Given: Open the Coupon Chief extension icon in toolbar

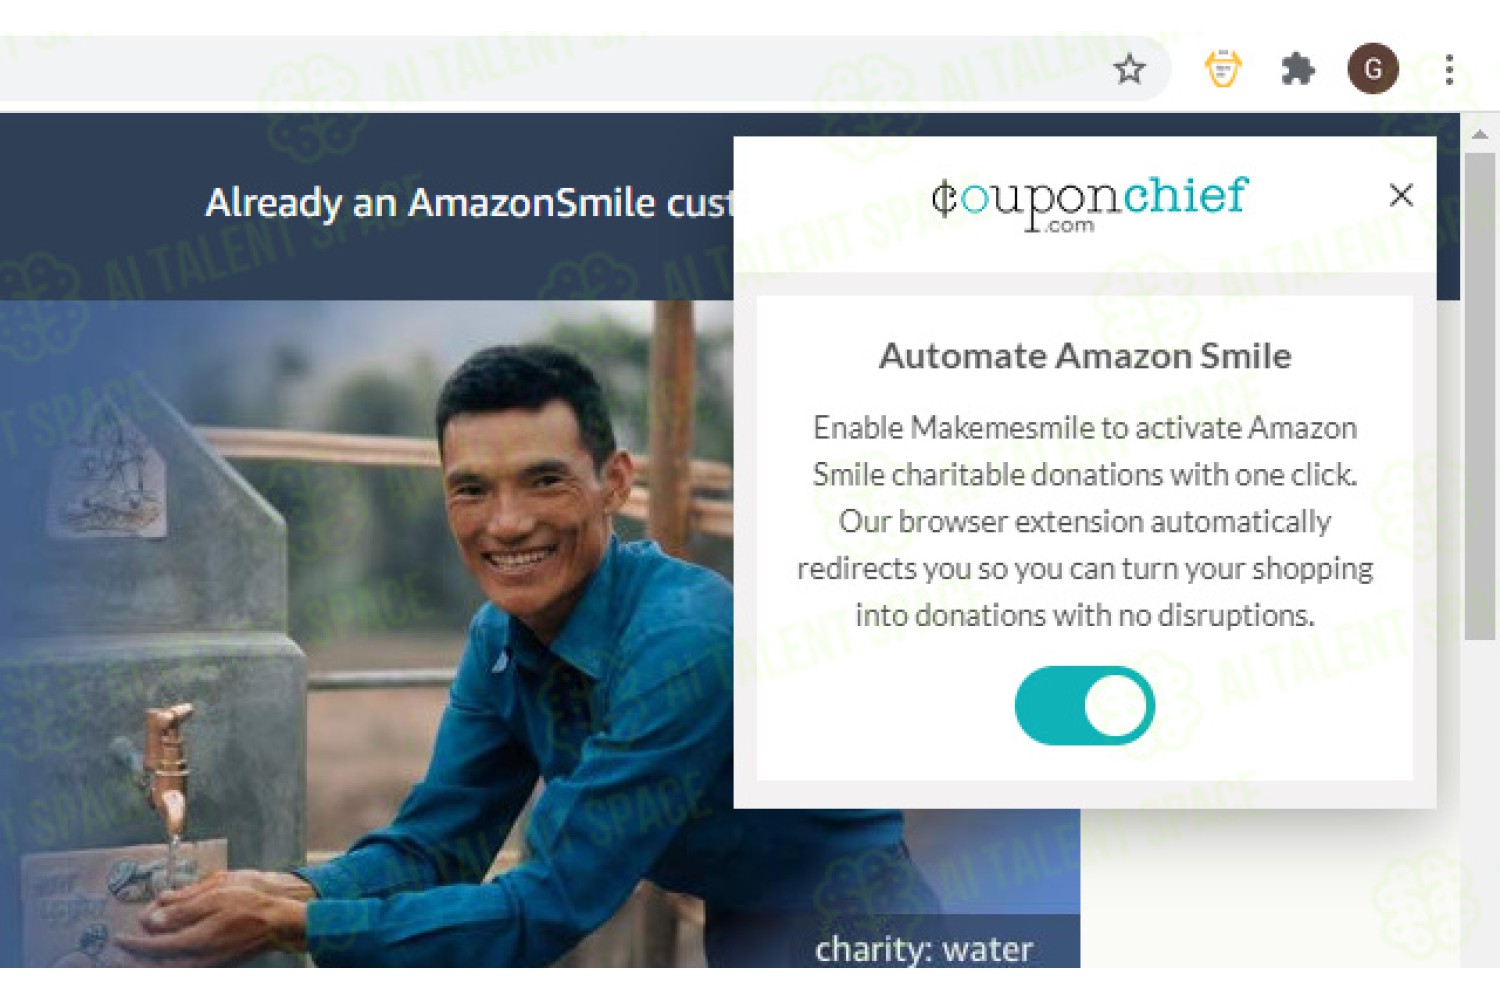Looking at the screenshot, I should 1222,69.
